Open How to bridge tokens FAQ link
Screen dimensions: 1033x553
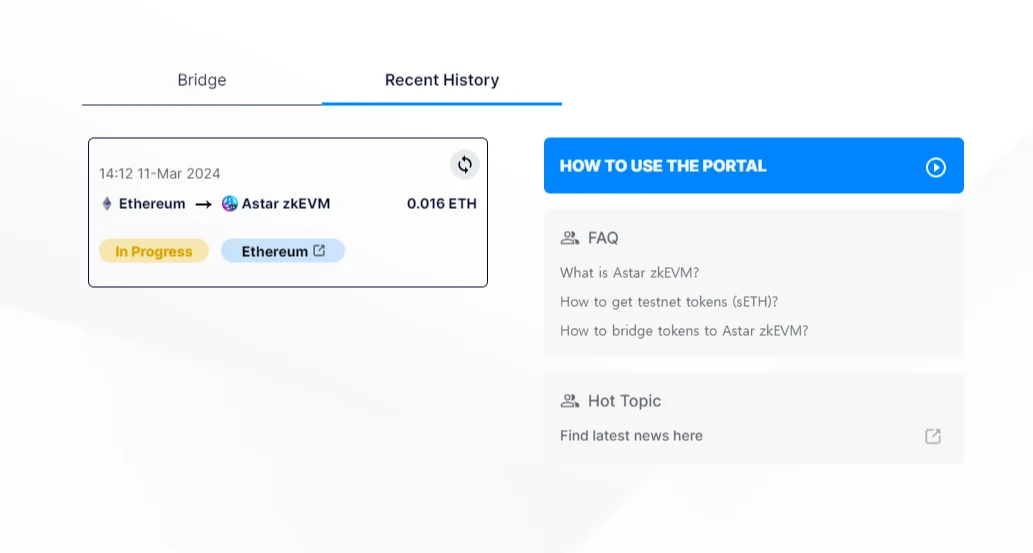pos(684,331)
